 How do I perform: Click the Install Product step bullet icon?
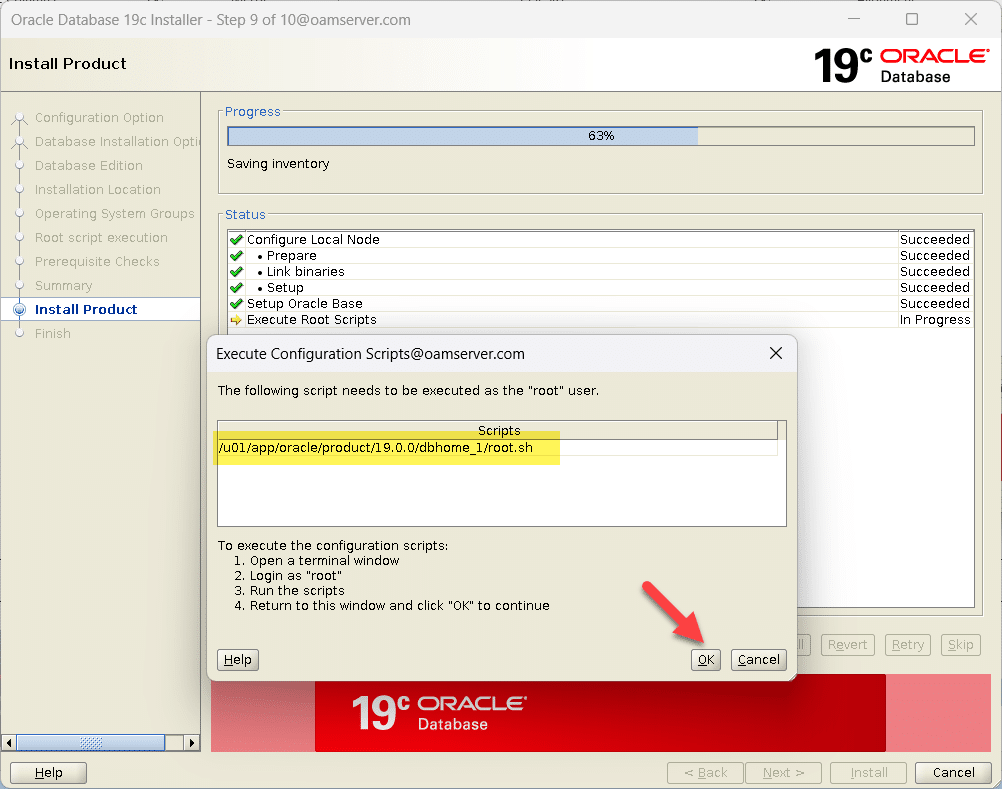click(20, 309)
